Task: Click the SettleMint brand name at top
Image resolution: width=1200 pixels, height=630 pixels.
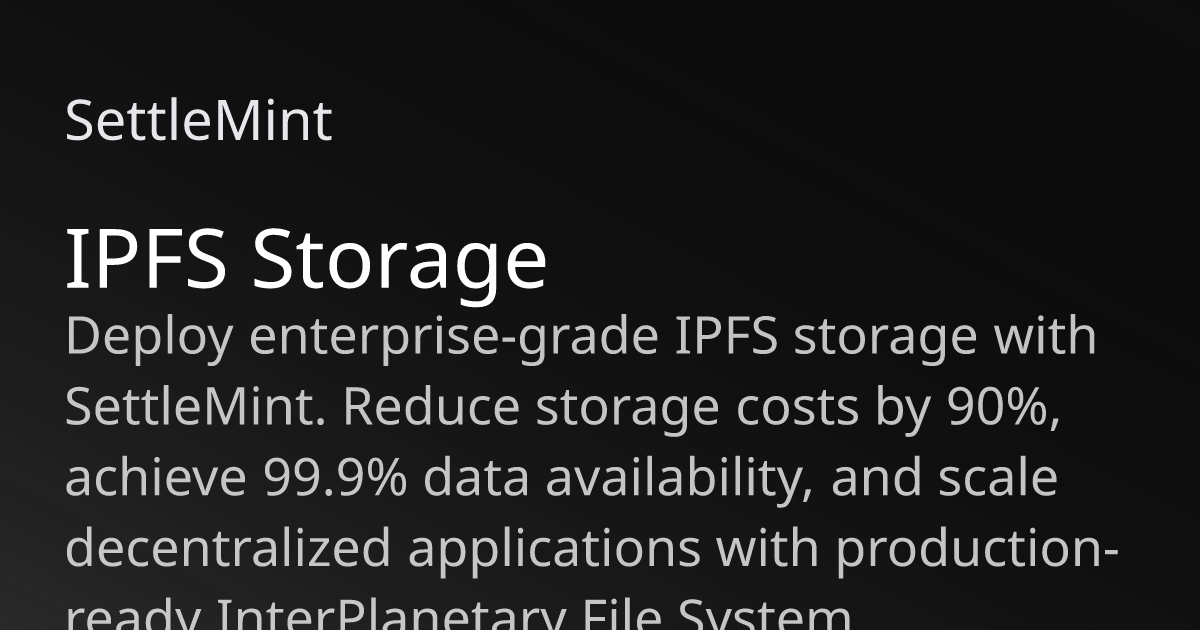Action: point(198,122)
